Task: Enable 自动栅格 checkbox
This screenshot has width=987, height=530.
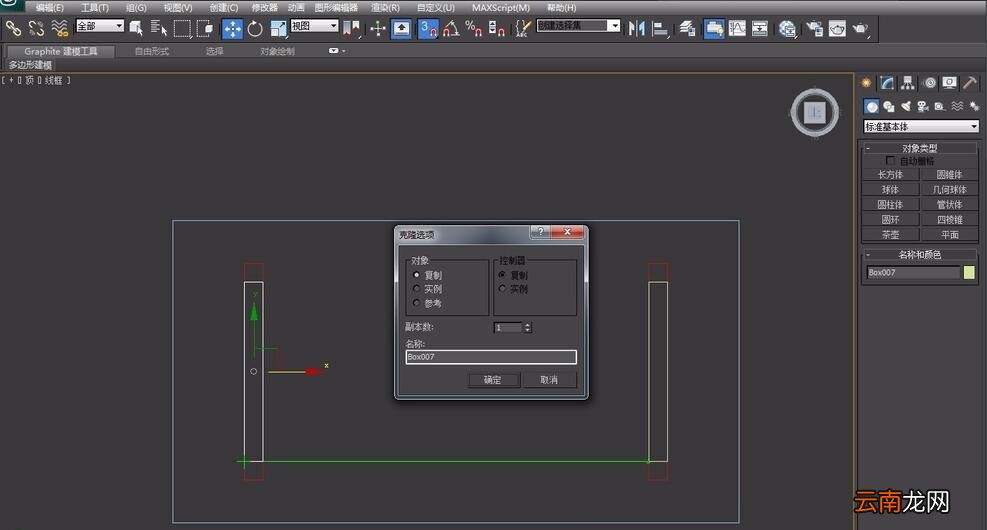Action: pyautogui.click(x=890, y=161)
